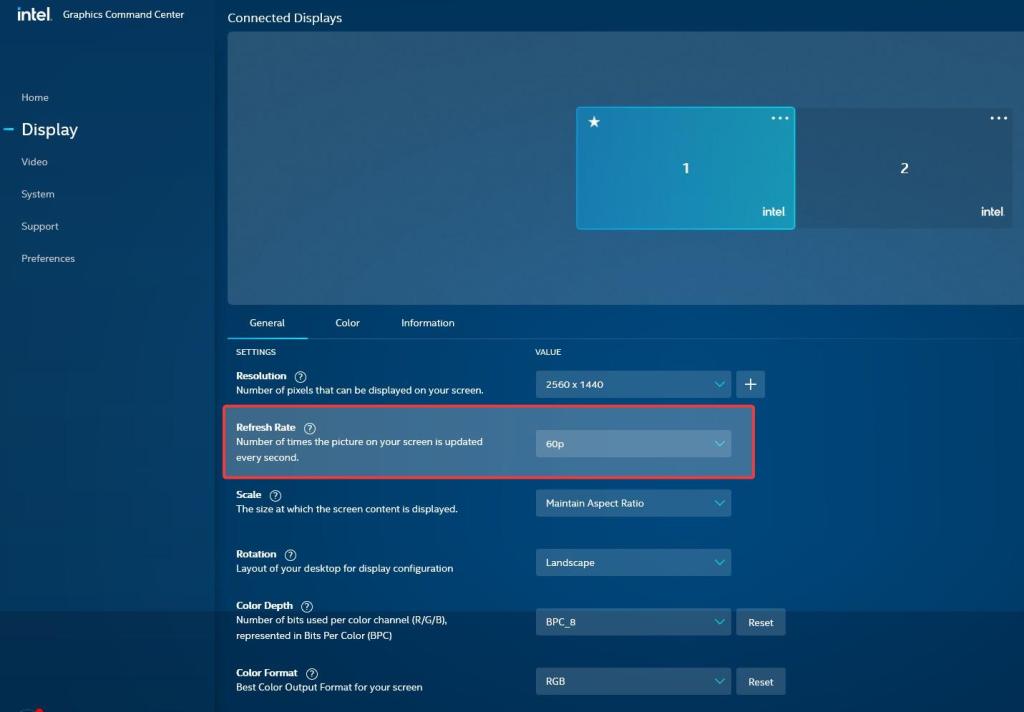Reset the Color Format setting
Image resolution: width=1024 pixels, height=712 pixels.
(x=761, y=682)
